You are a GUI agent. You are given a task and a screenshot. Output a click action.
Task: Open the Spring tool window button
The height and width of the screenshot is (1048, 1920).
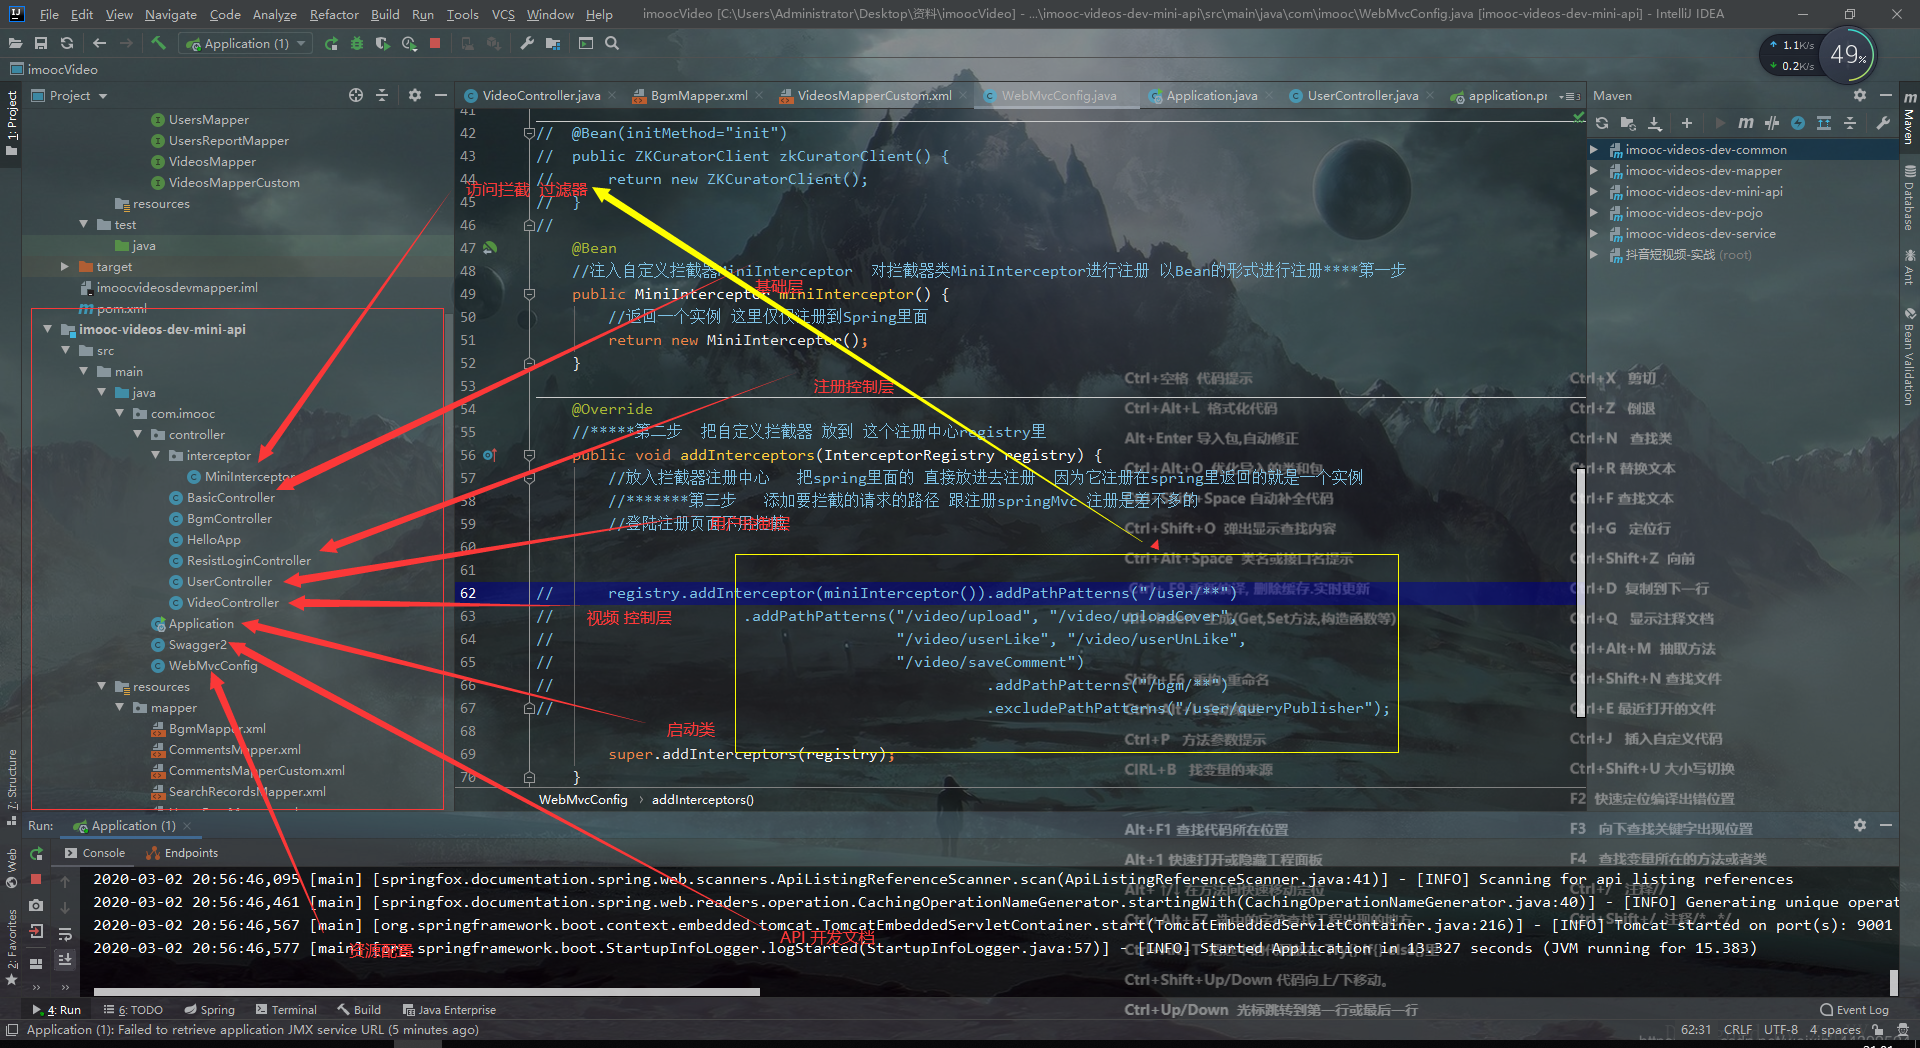pyautogui.click(x=210, y=1010)
